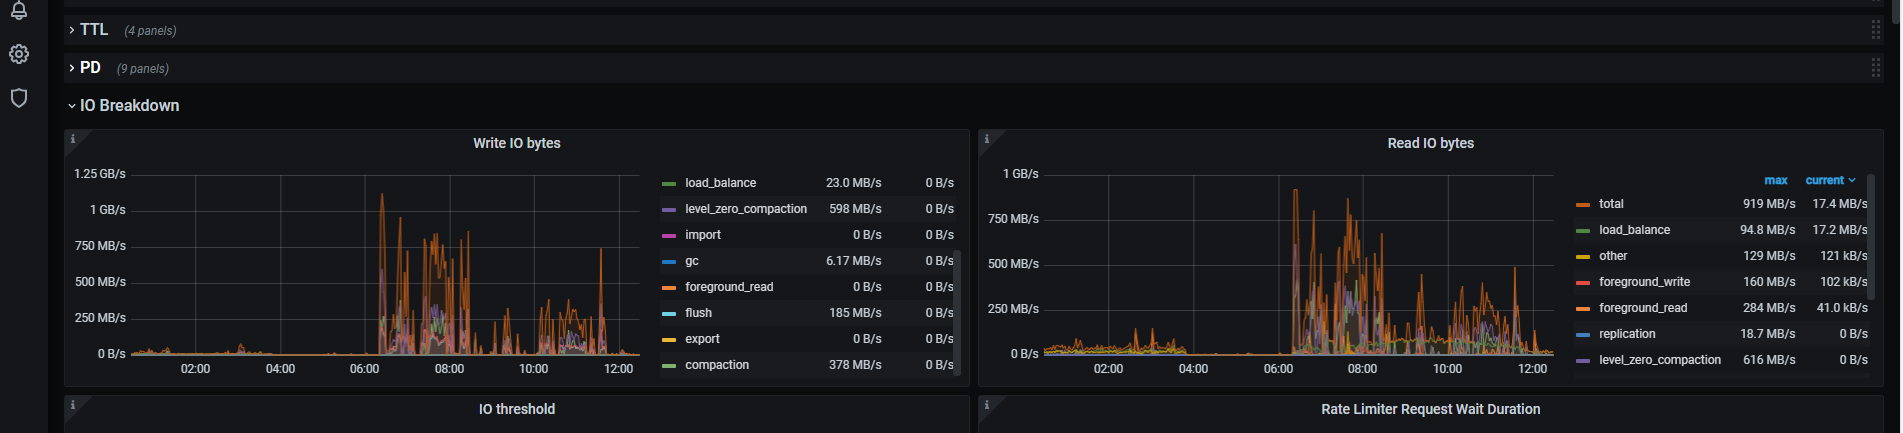Open the Read IO bytes panel menu
1903x433 pixels.
pos(1430,144)
